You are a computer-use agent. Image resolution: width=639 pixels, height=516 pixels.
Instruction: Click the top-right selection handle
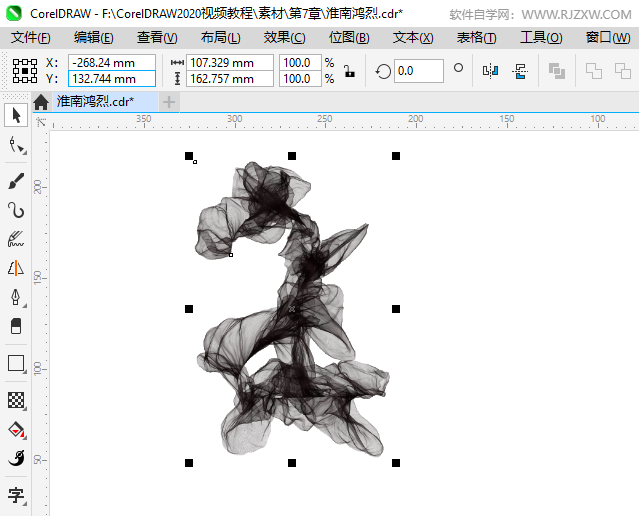(x=396, y=156)
